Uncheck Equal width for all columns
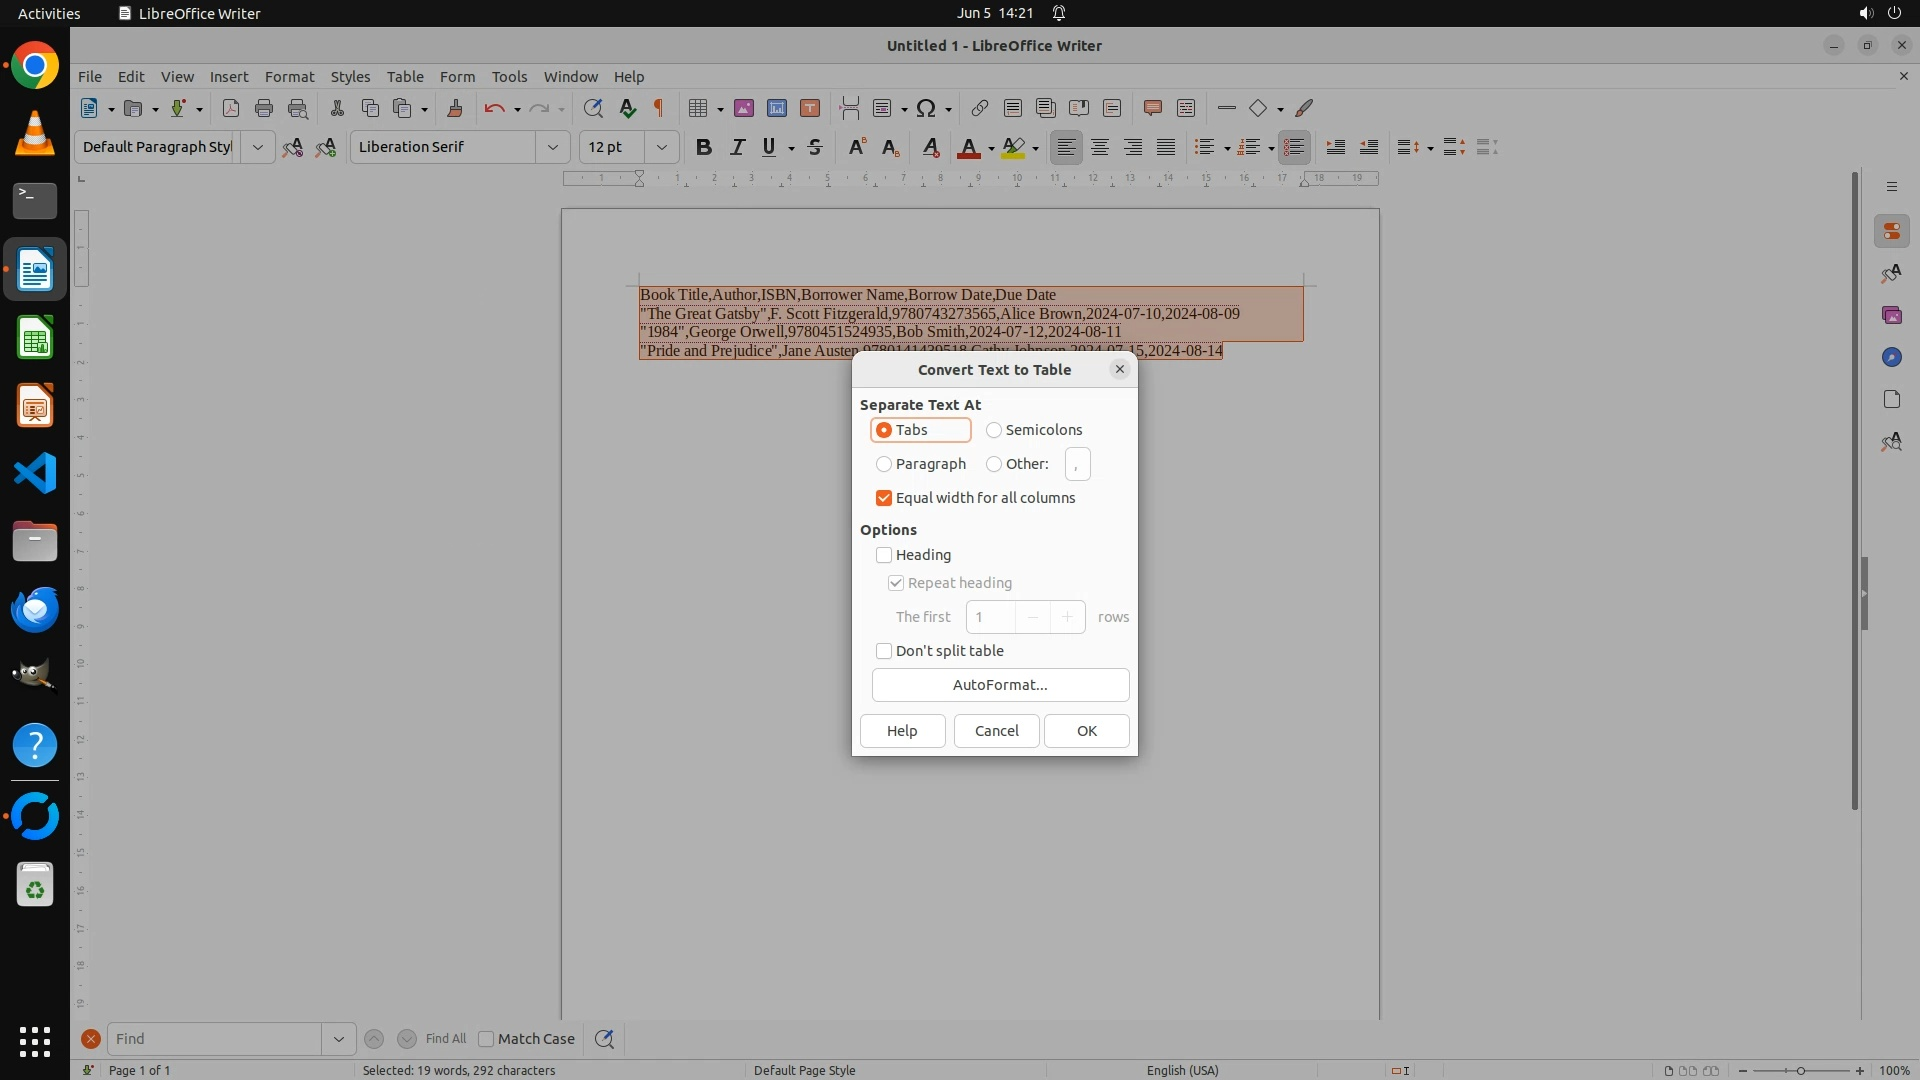This screenshot has width=1920, height=1080. pos(884,498)
